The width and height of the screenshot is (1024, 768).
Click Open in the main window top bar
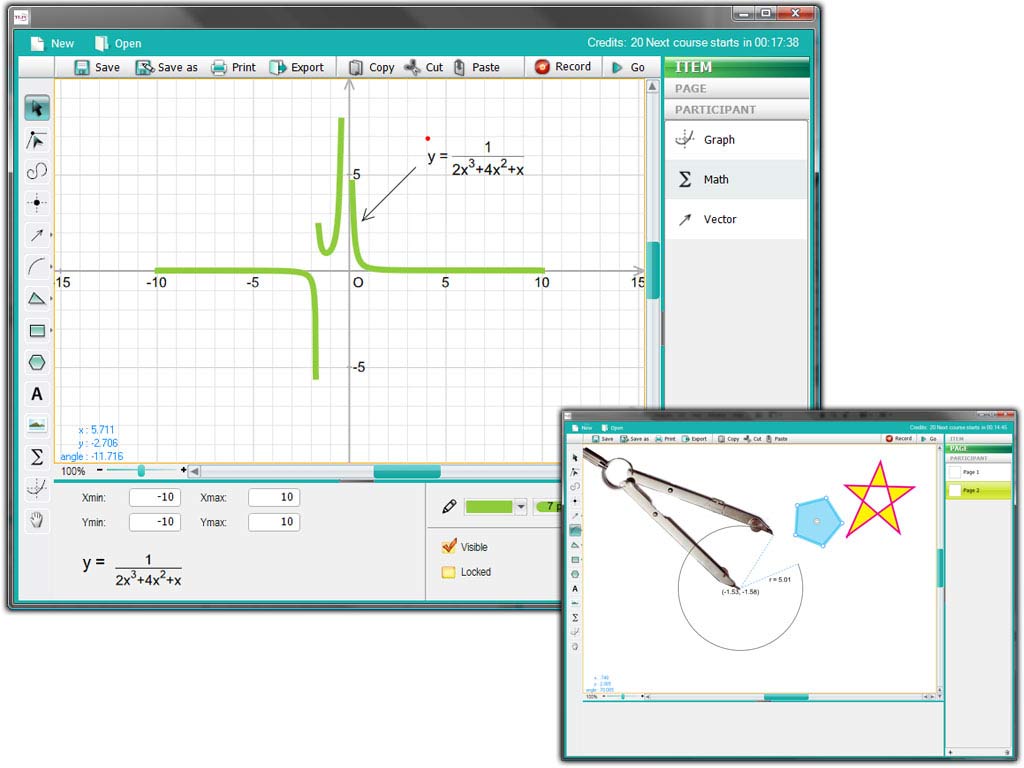118,43
